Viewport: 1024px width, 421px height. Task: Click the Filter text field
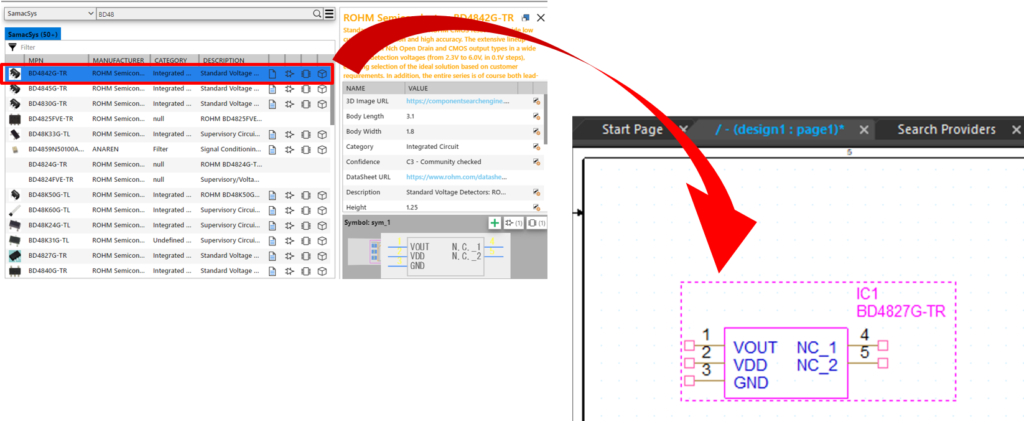click(175, 47)
